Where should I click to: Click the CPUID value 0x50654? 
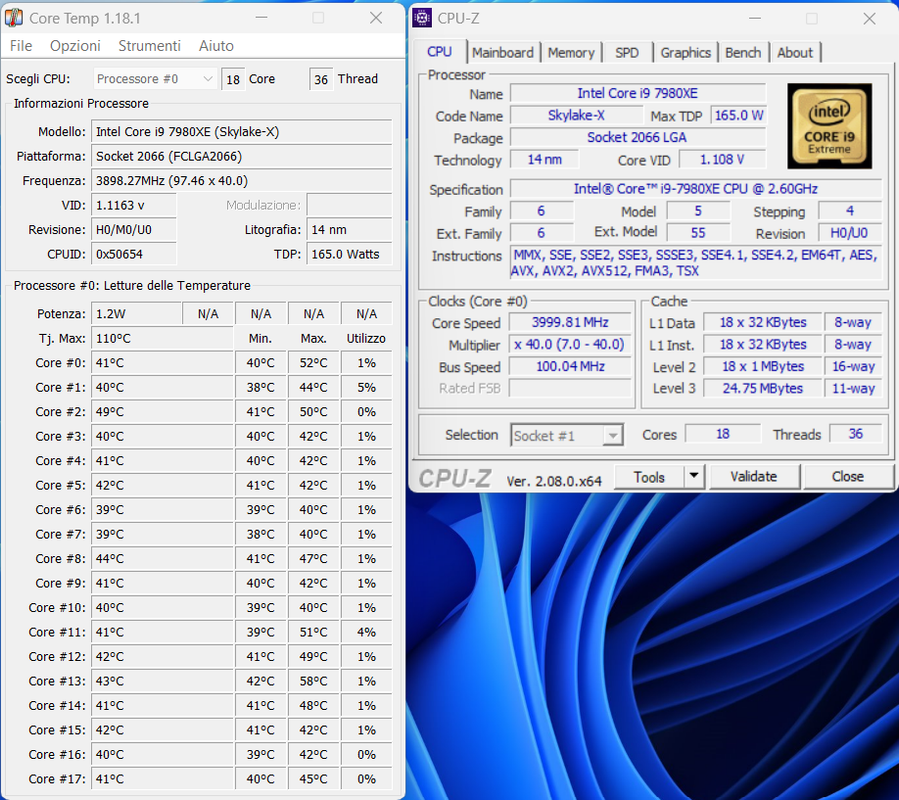(x=134, y=254)
